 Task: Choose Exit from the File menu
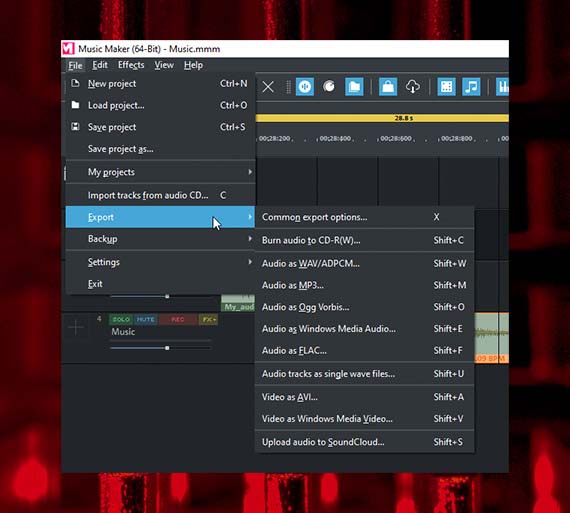(x=160, y=284)
